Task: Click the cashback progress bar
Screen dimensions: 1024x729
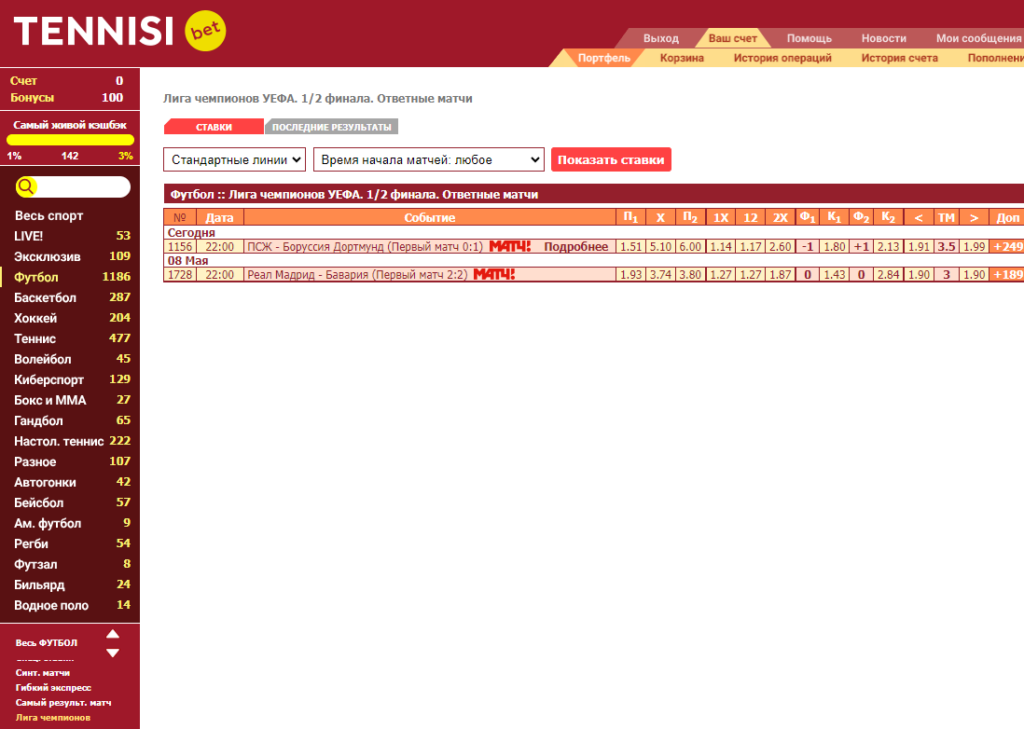Action: click(x=70, y=140)
